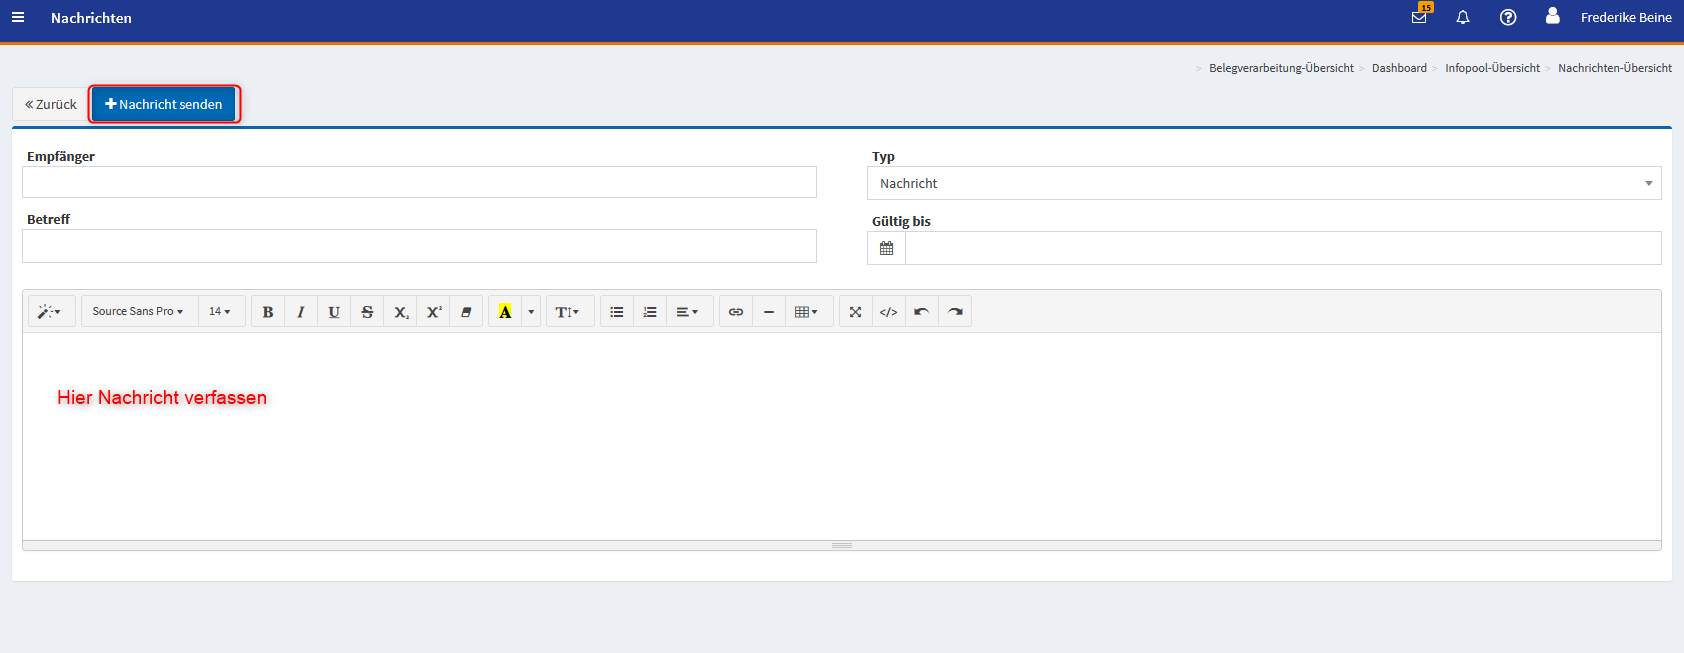The width and height of the screenshot is (1684, 653).
Task: Open the mail inbox icon with badge
Action: click(1419, 18)
